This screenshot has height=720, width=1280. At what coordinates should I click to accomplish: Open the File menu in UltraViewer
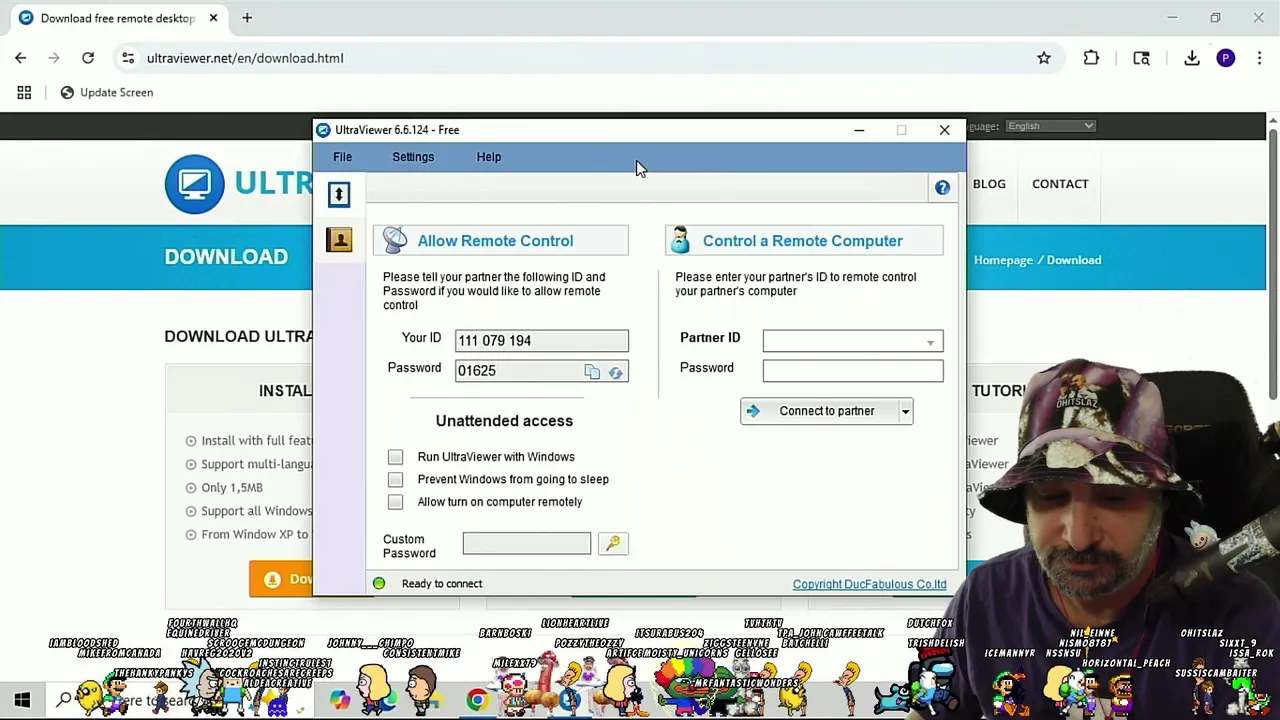click(x=342, y=157)
